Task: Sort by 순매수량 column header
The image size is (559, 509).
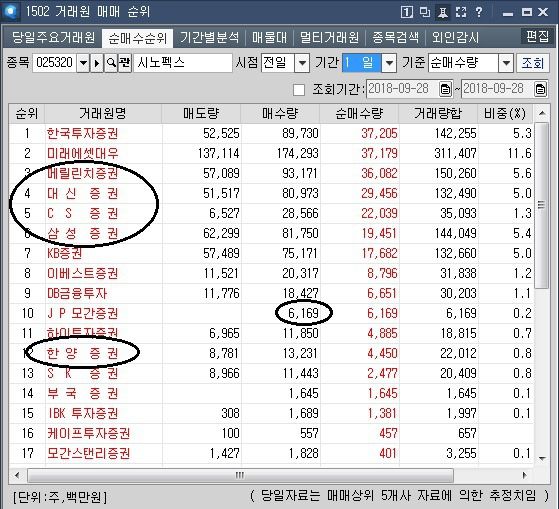Action: point(359,114)
